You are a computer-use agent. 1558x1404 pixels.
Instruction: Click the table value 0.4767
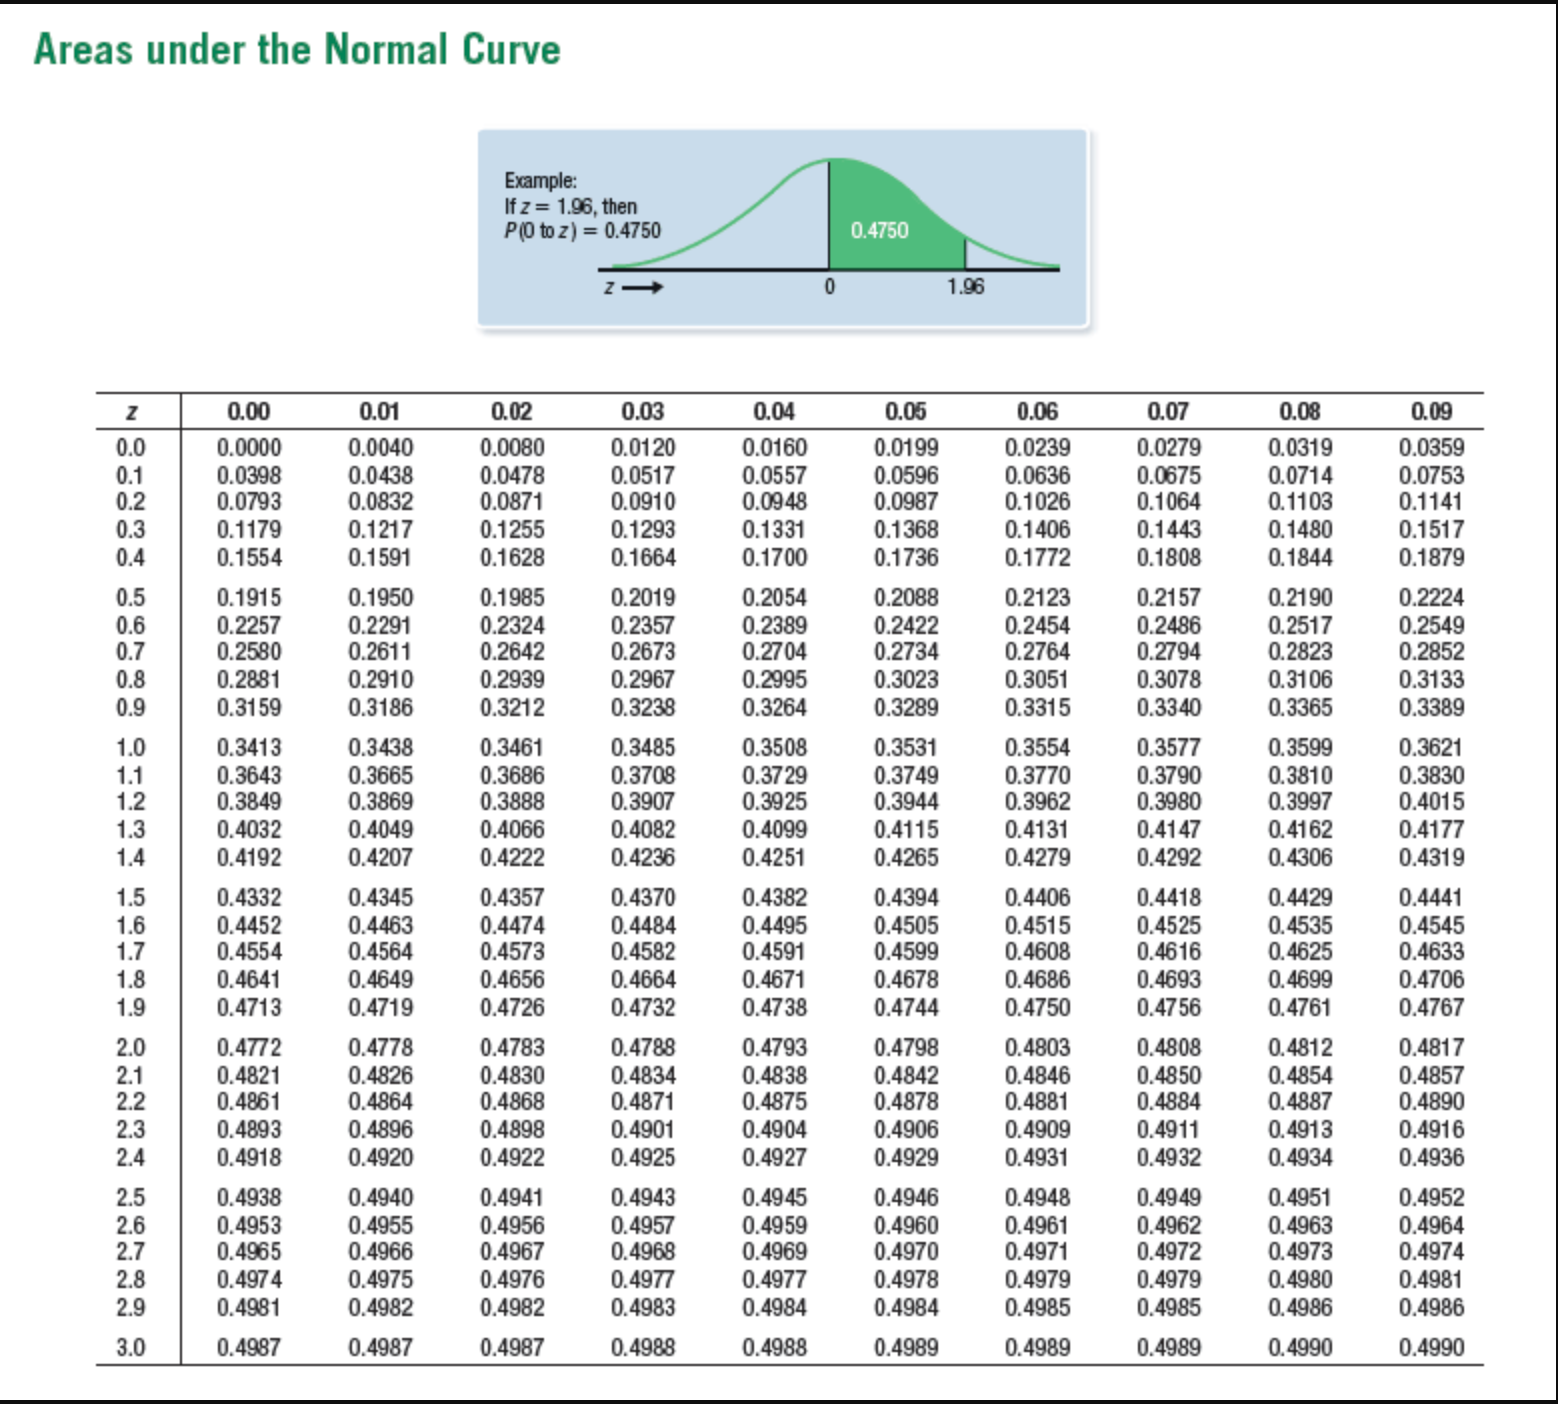click(1432, 1008)
